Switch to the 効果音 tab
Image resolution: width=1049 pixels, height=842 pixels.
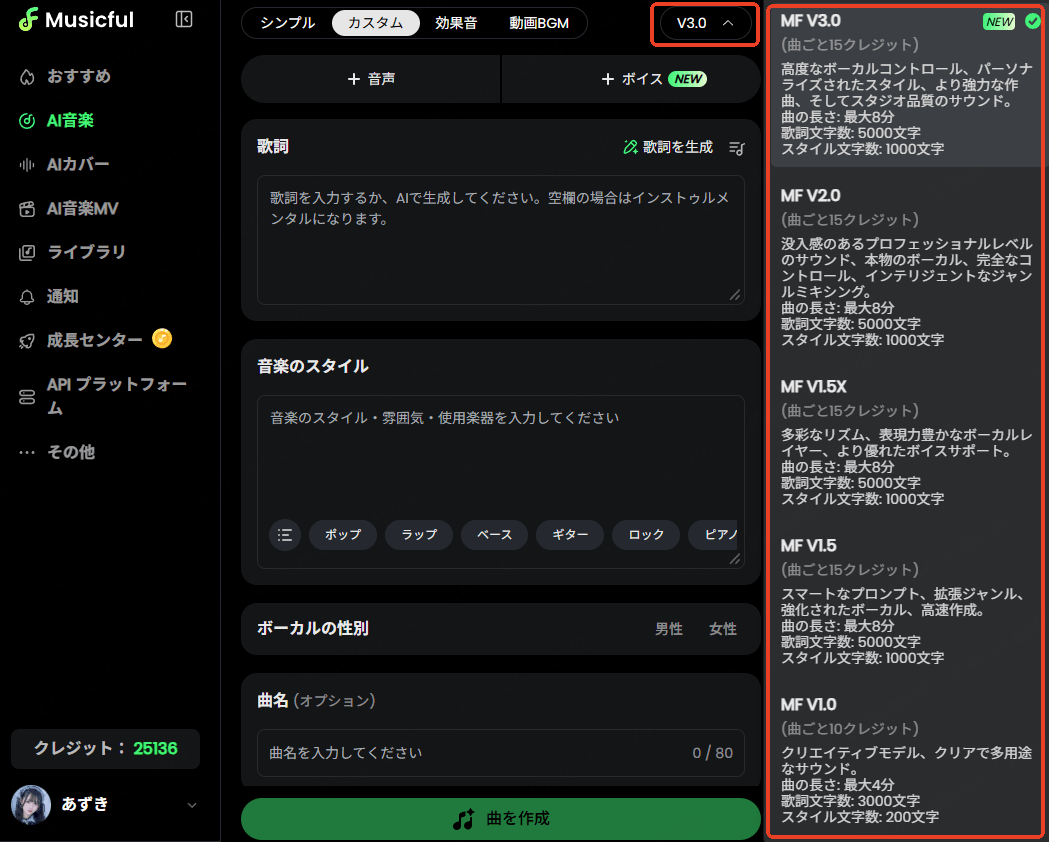click(x=456, y=23)
